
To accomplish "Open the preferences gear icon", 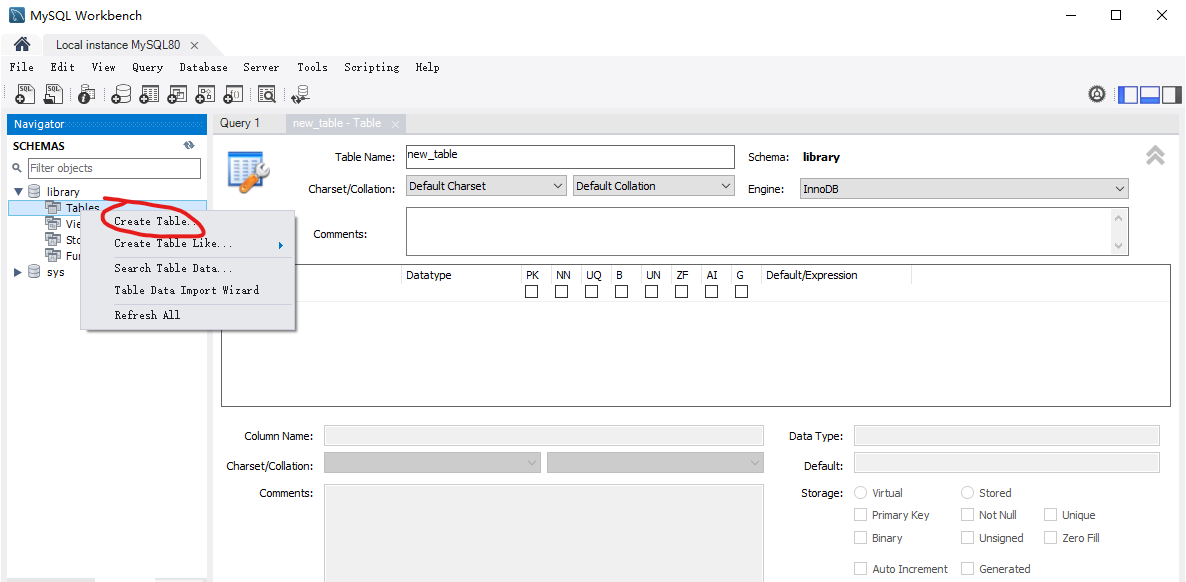I will (x=1097, y=95).
